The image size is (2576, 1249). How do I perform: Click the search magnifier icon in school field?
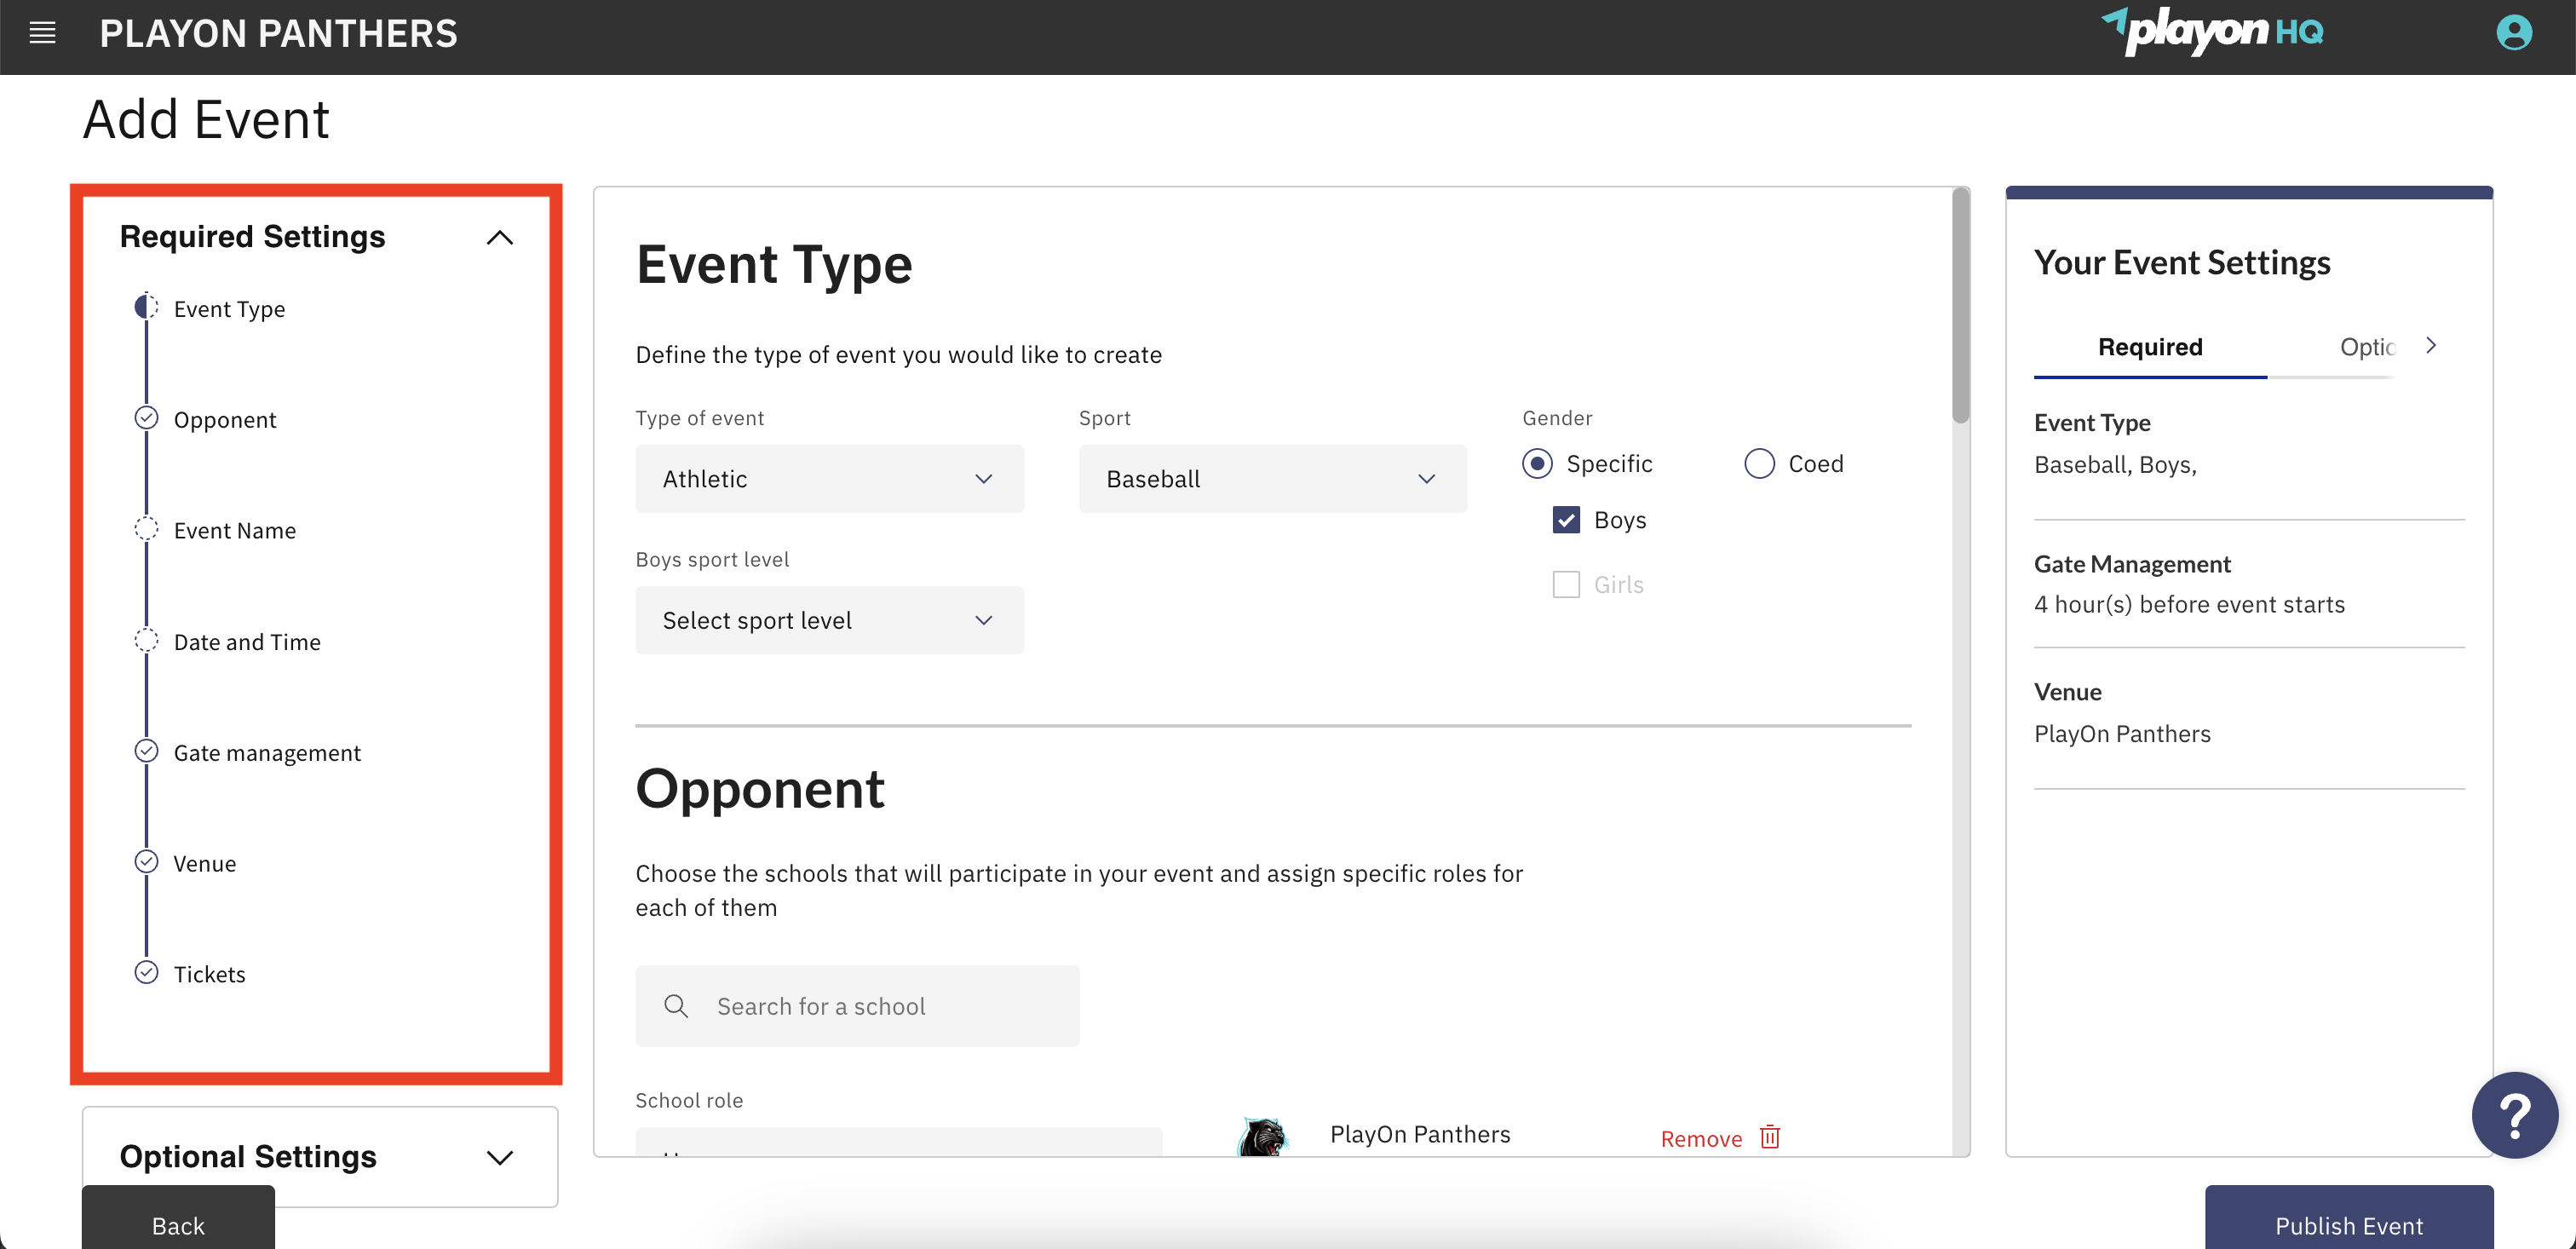tap(676, 1006)
